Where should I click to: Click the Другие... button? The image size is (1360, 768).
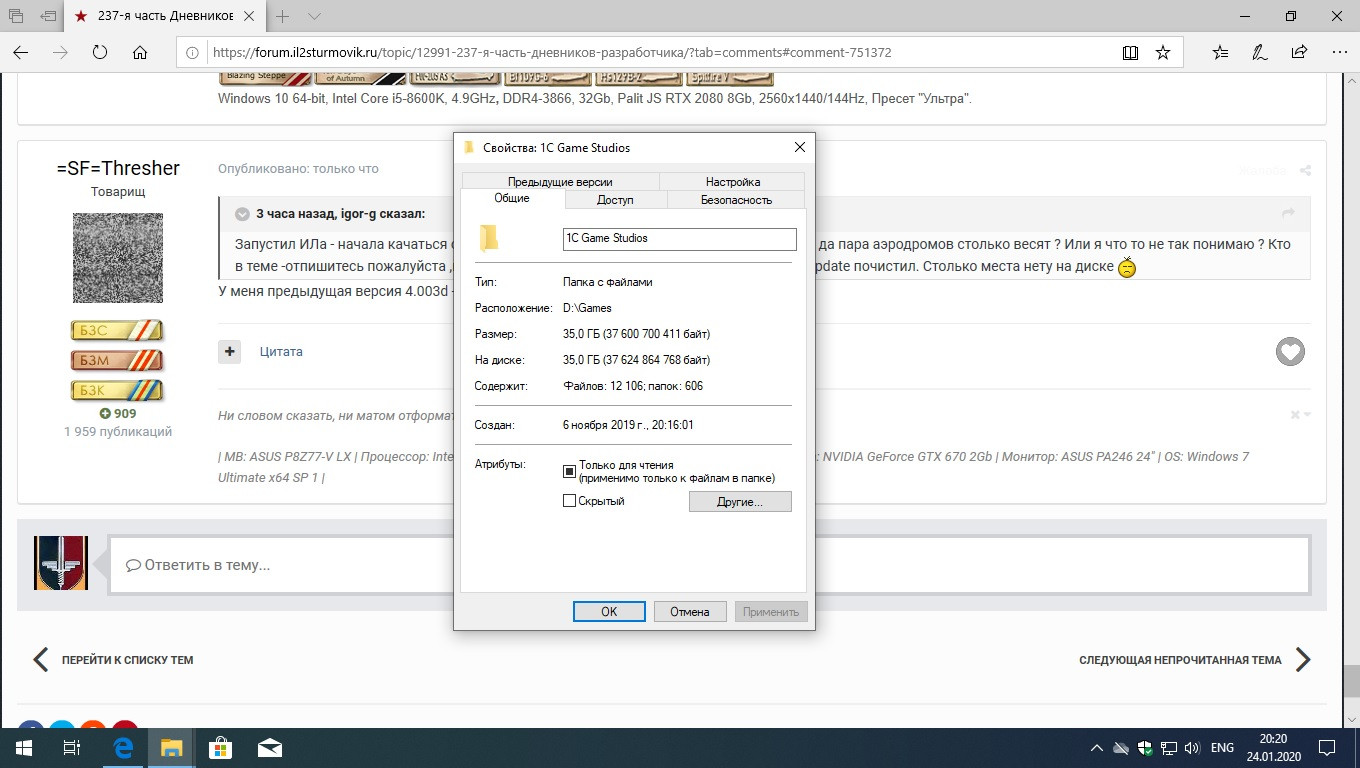740,501
